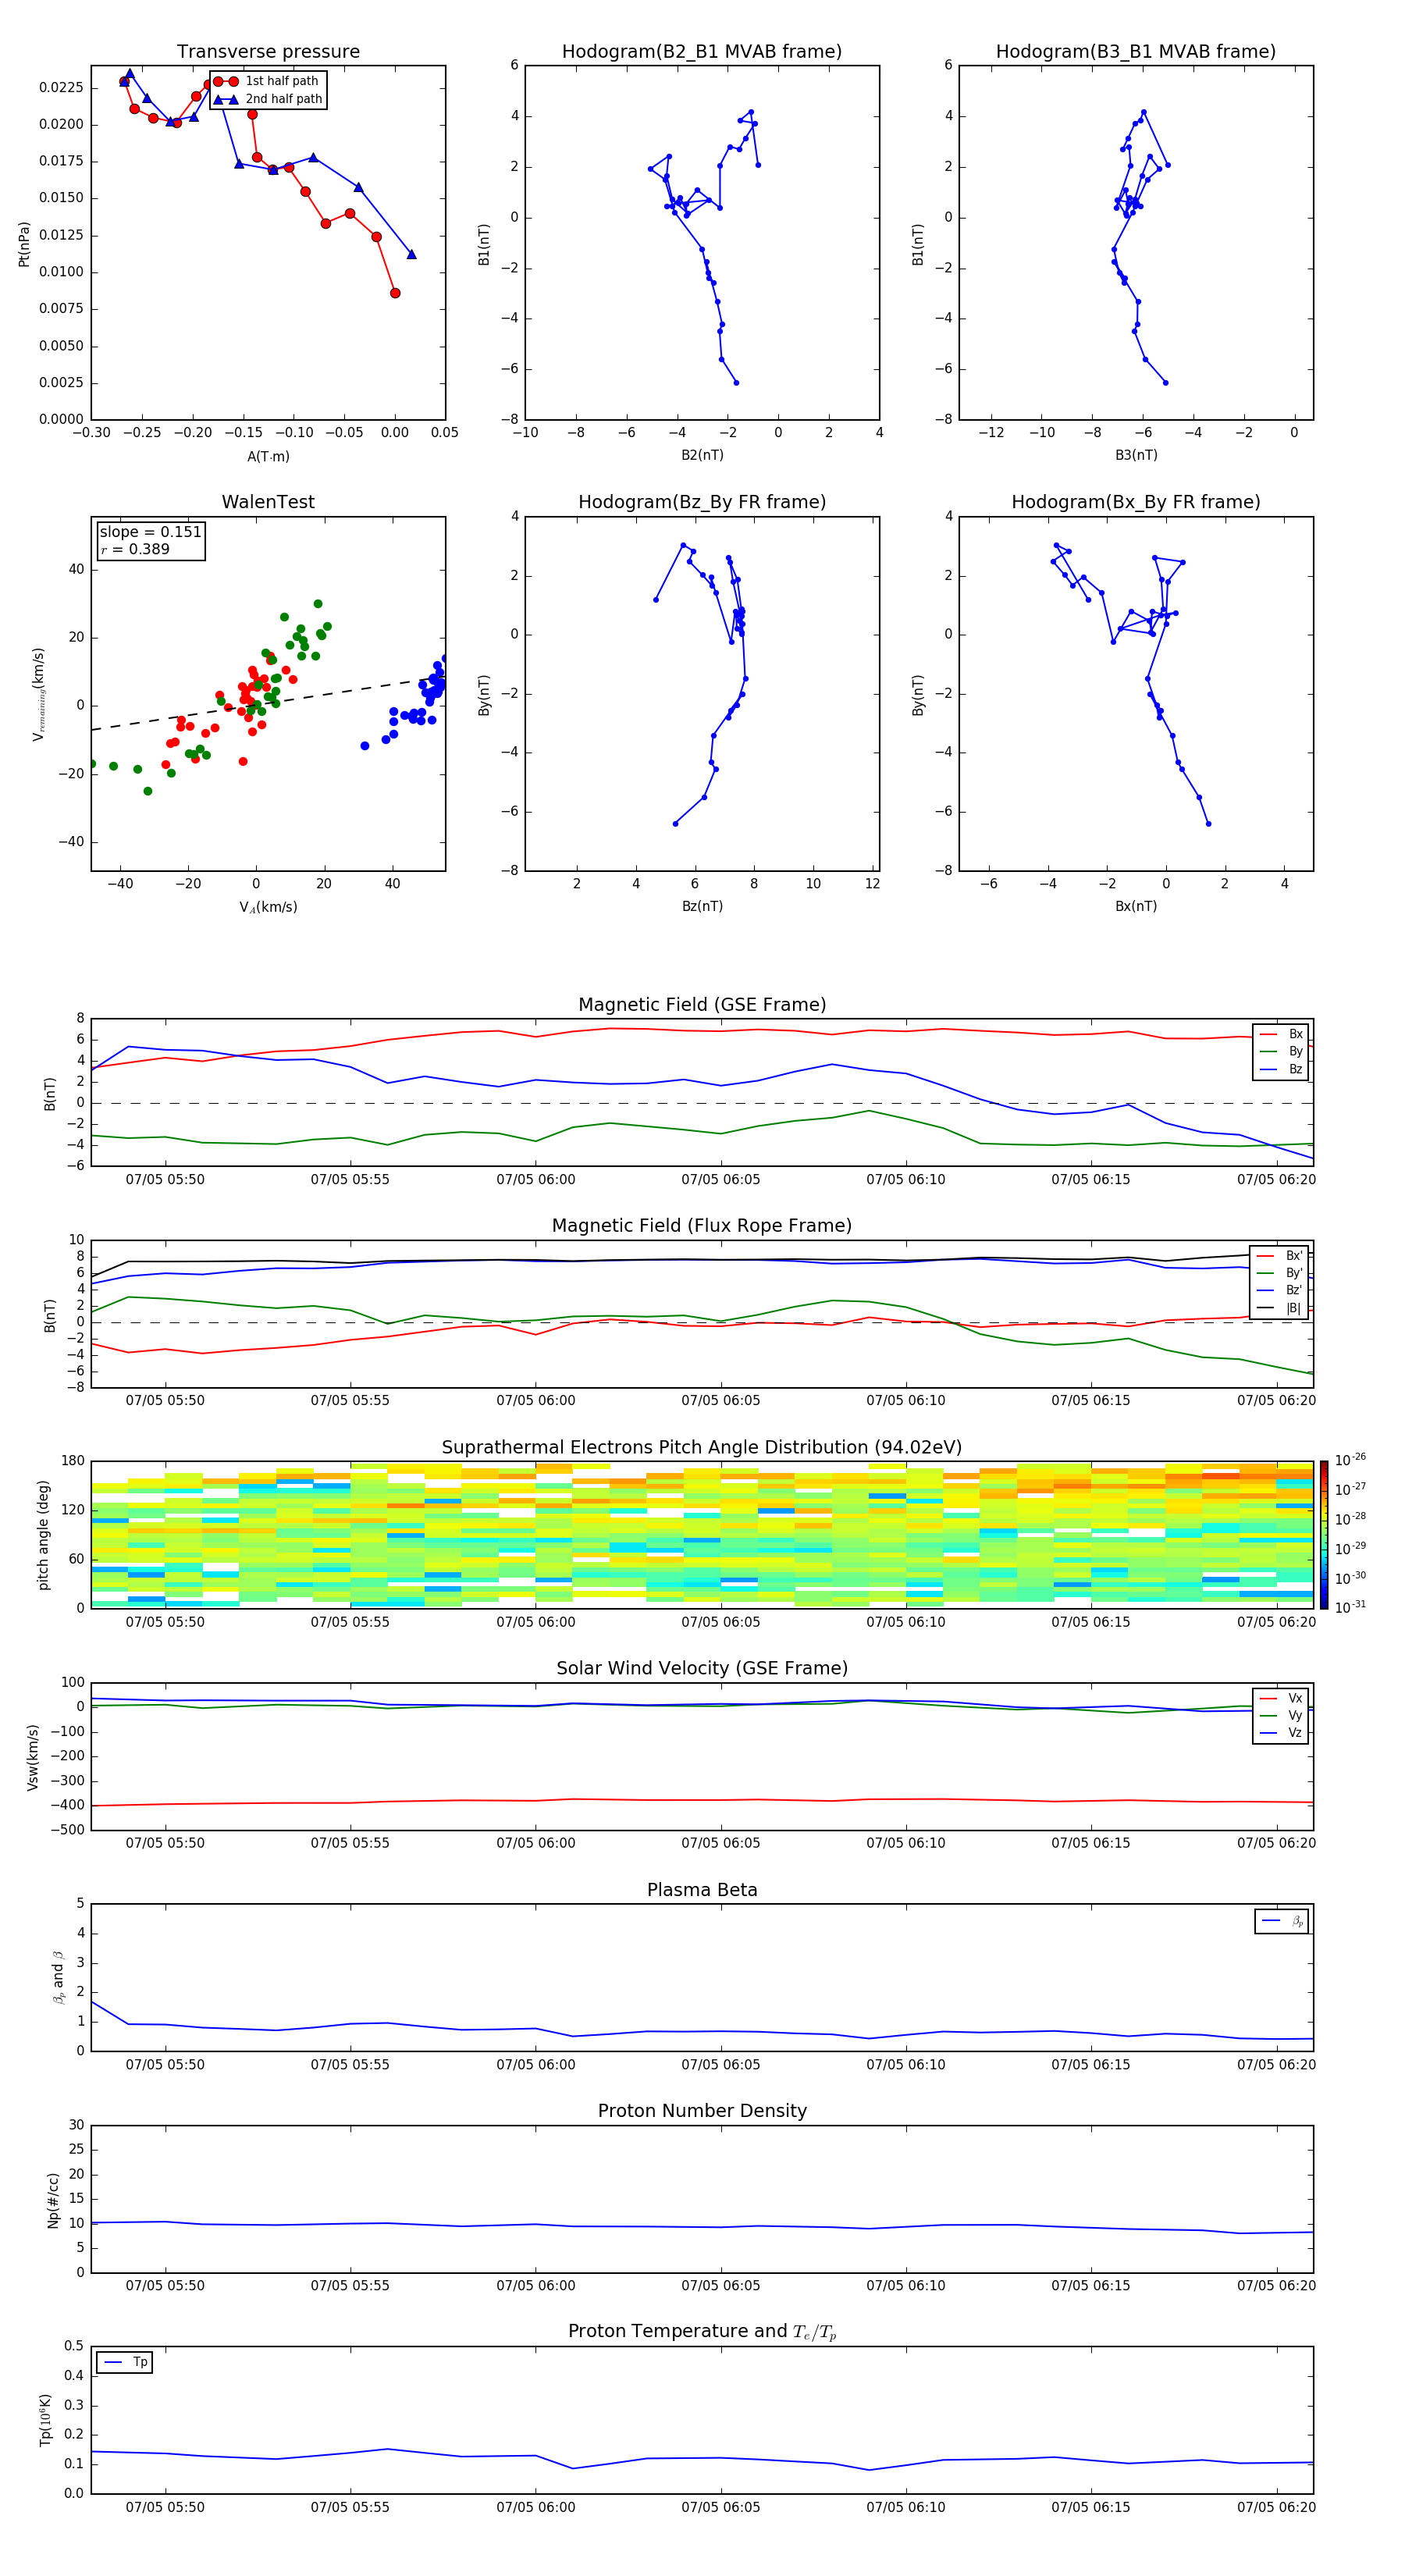
Task: Click the red last point of 1st half path
Action: (395, 293)
